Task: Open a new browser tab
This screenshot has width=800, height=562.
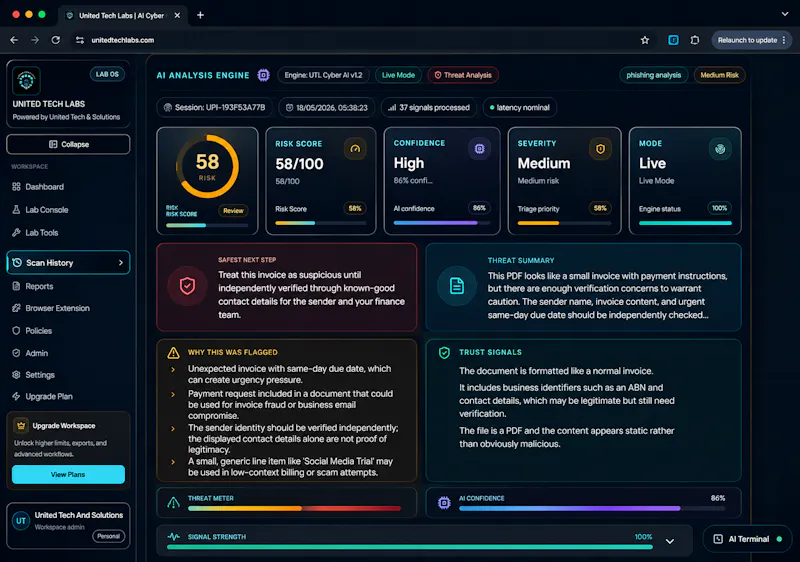Action: (201, 15)
